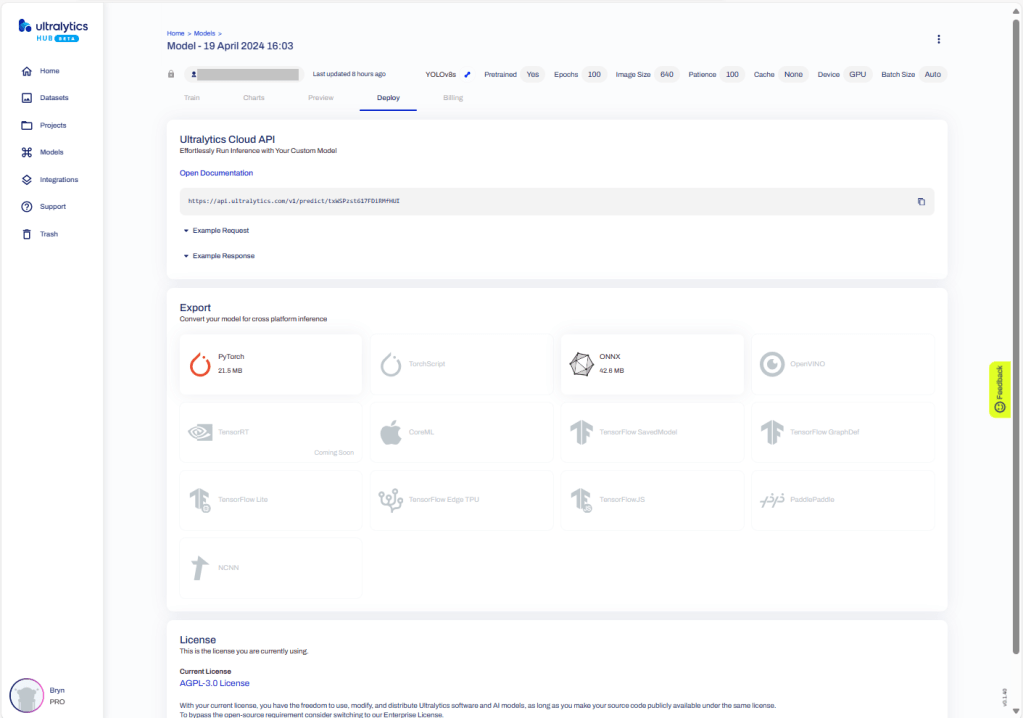The width and height of the screenshot is (1023, 718).
Task: Open the three-dot model options menu
Action: tap(938, 39)
